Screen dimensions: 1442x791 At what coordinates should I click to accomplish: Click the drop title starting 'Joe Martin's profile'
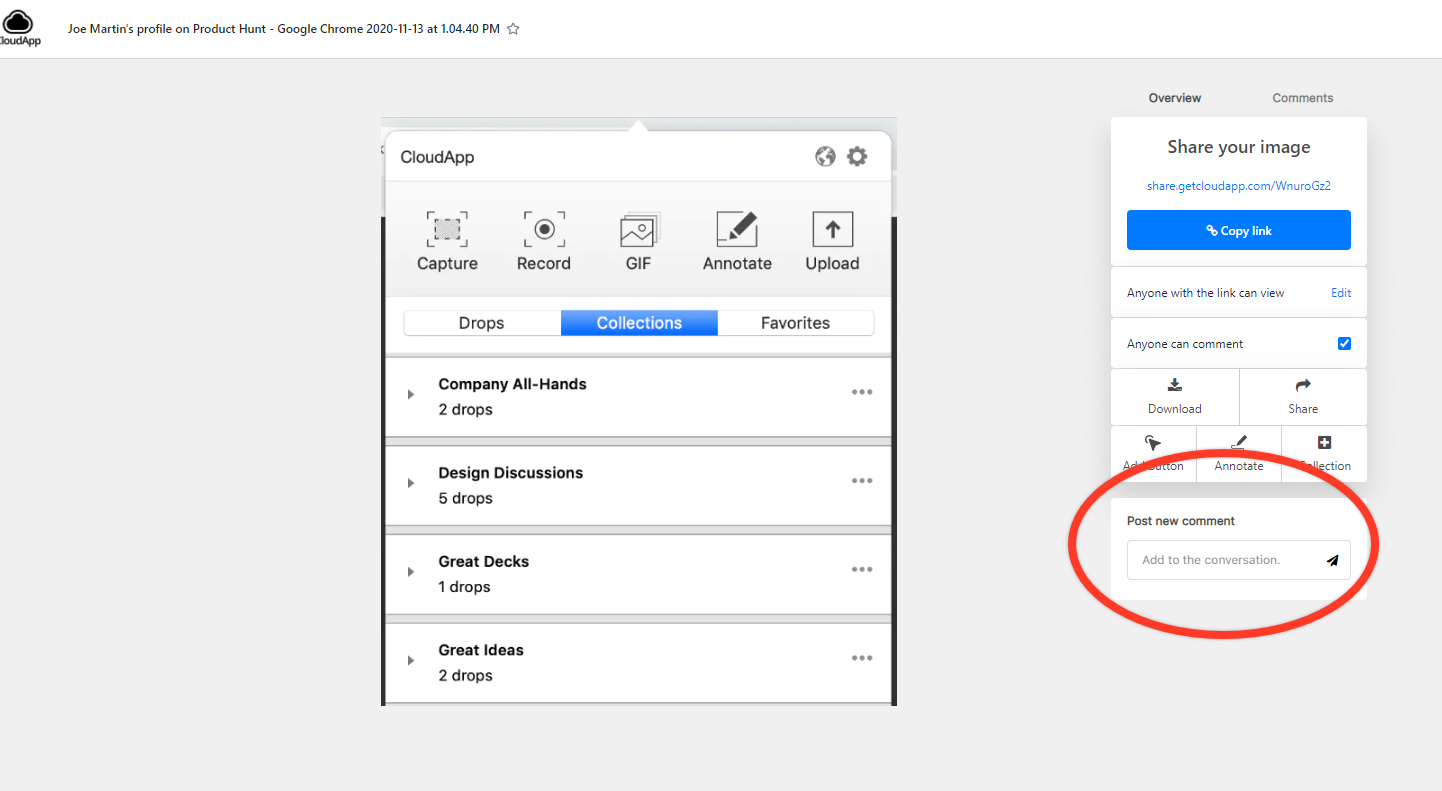[x=284, y=29]
